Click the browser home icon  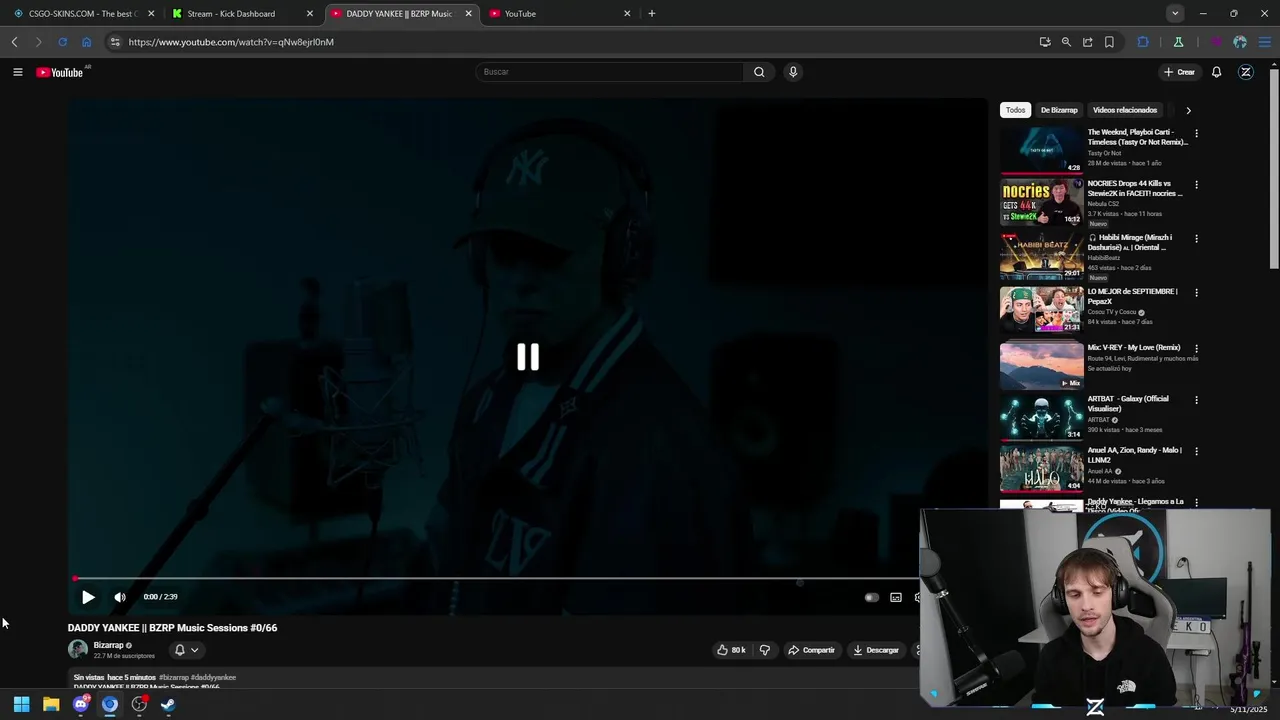coord(86,42)
